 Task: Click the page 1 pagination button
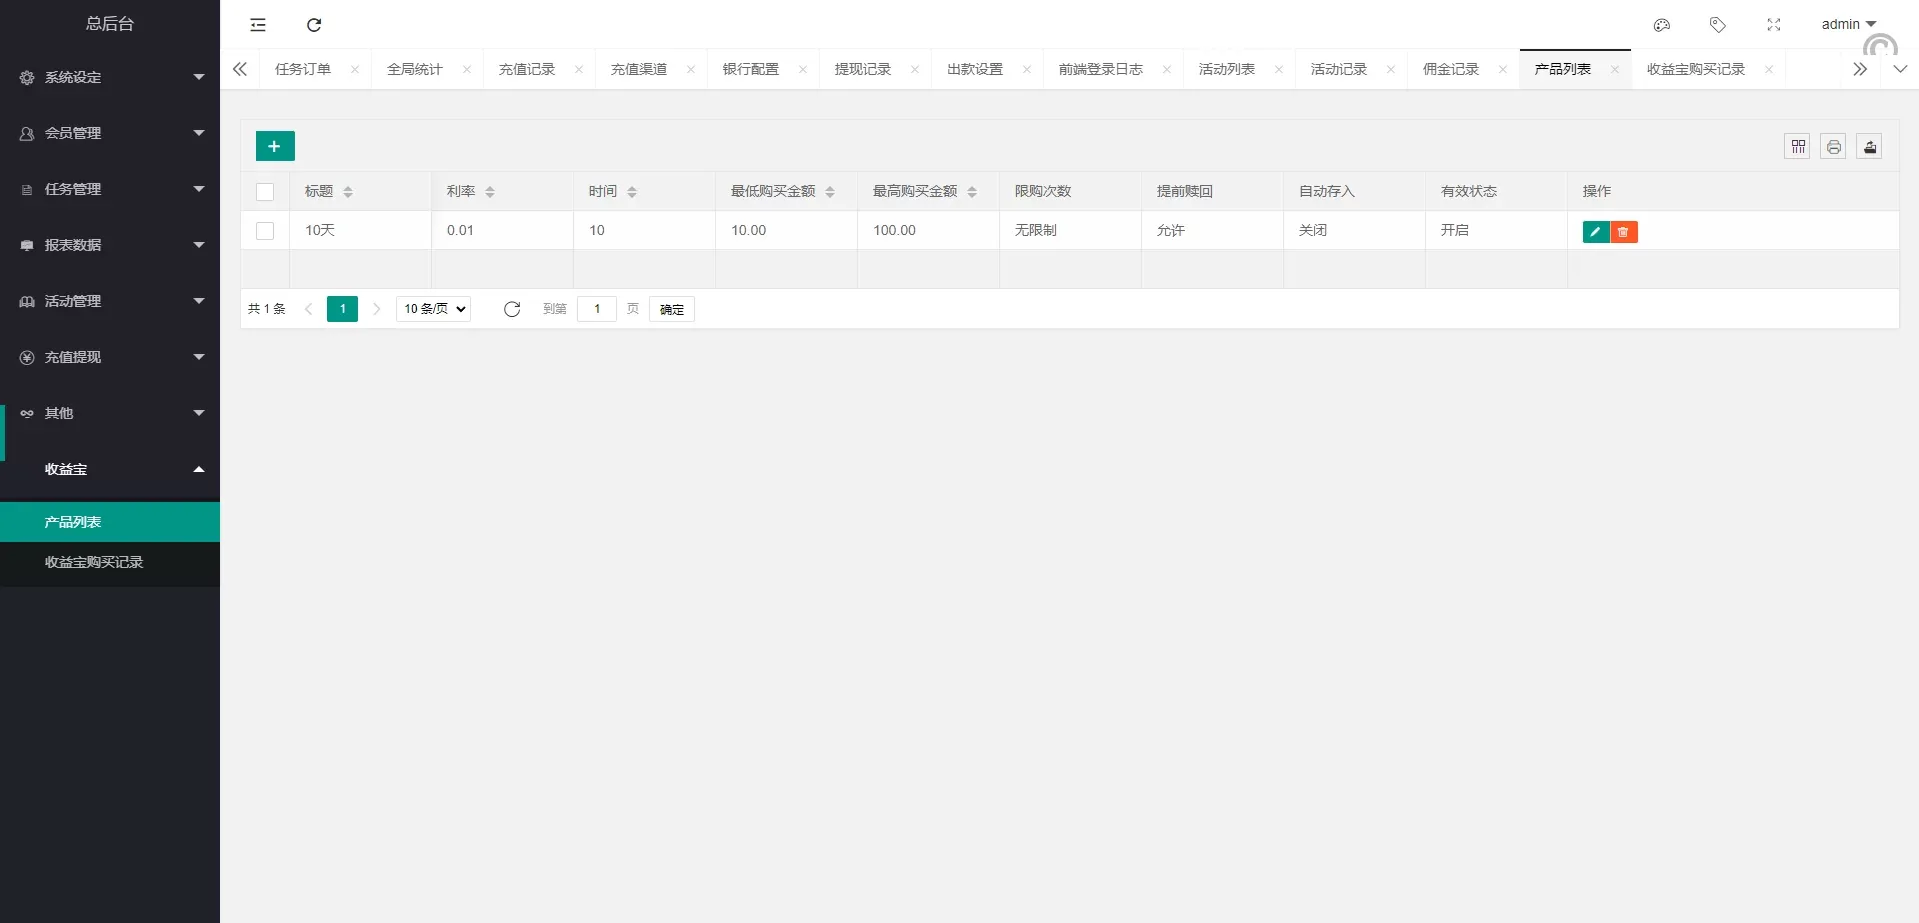[342, 309]
